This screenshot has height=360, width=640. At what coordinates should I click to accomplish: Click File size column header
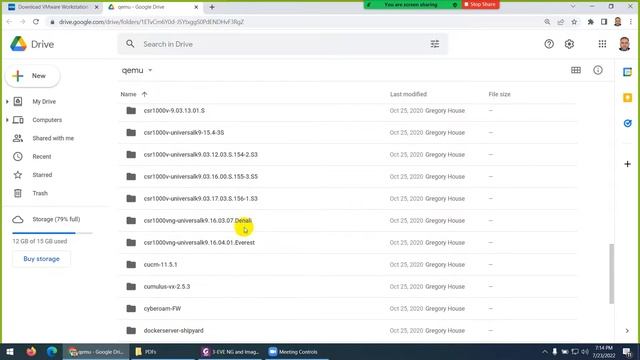pyautogui.click(x=500, y=94)
